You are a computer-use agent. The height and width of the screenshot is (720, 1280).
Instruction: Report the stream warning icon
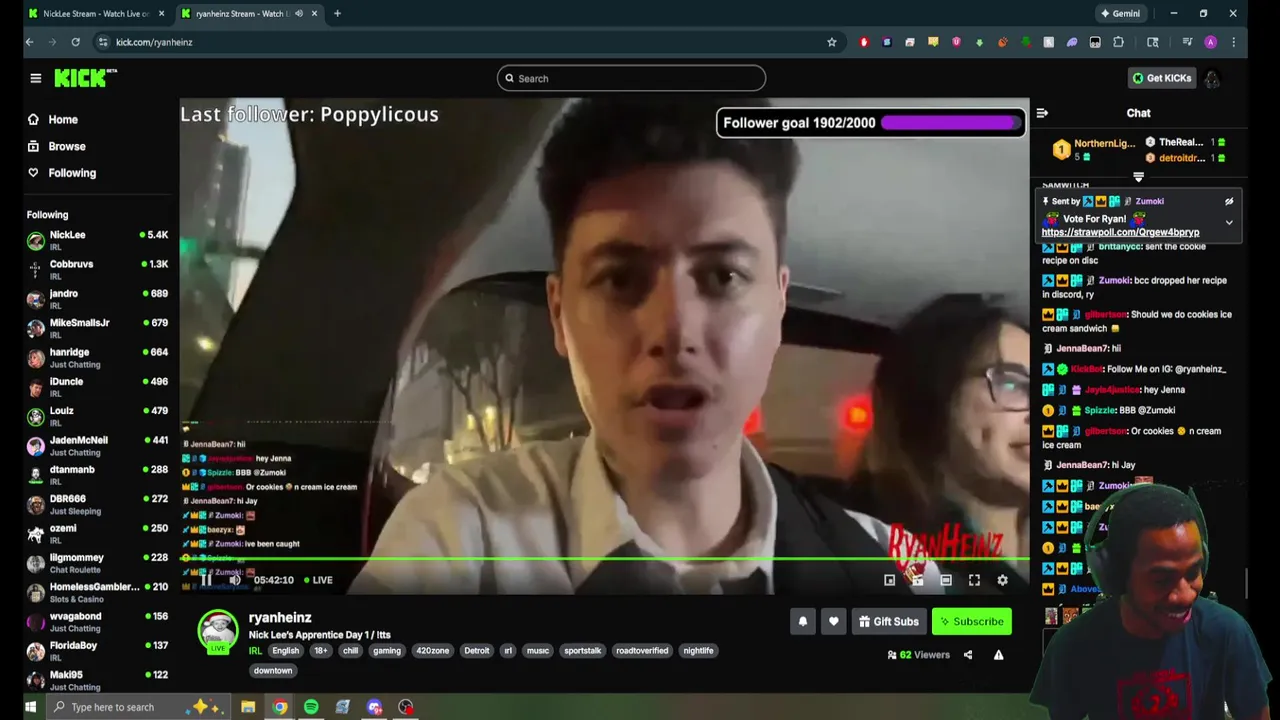998,655
